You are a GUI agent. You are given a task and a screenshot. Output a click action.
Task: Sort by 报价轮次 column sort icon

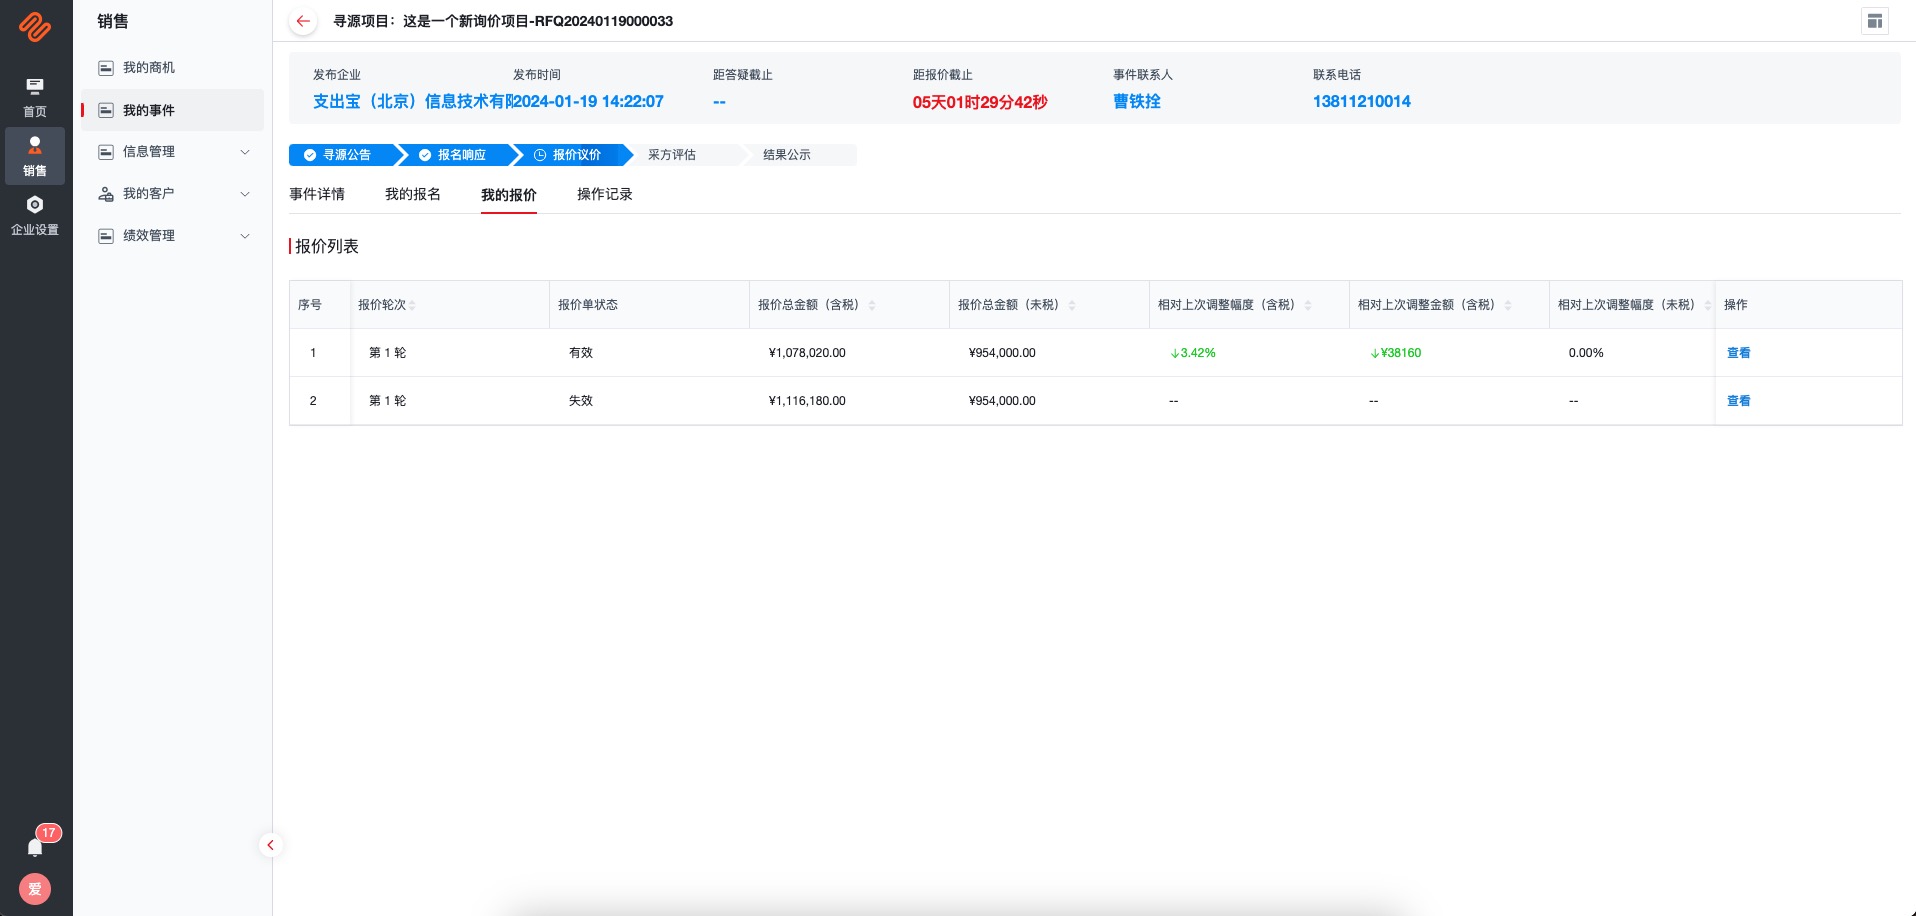tap(412, 305)
